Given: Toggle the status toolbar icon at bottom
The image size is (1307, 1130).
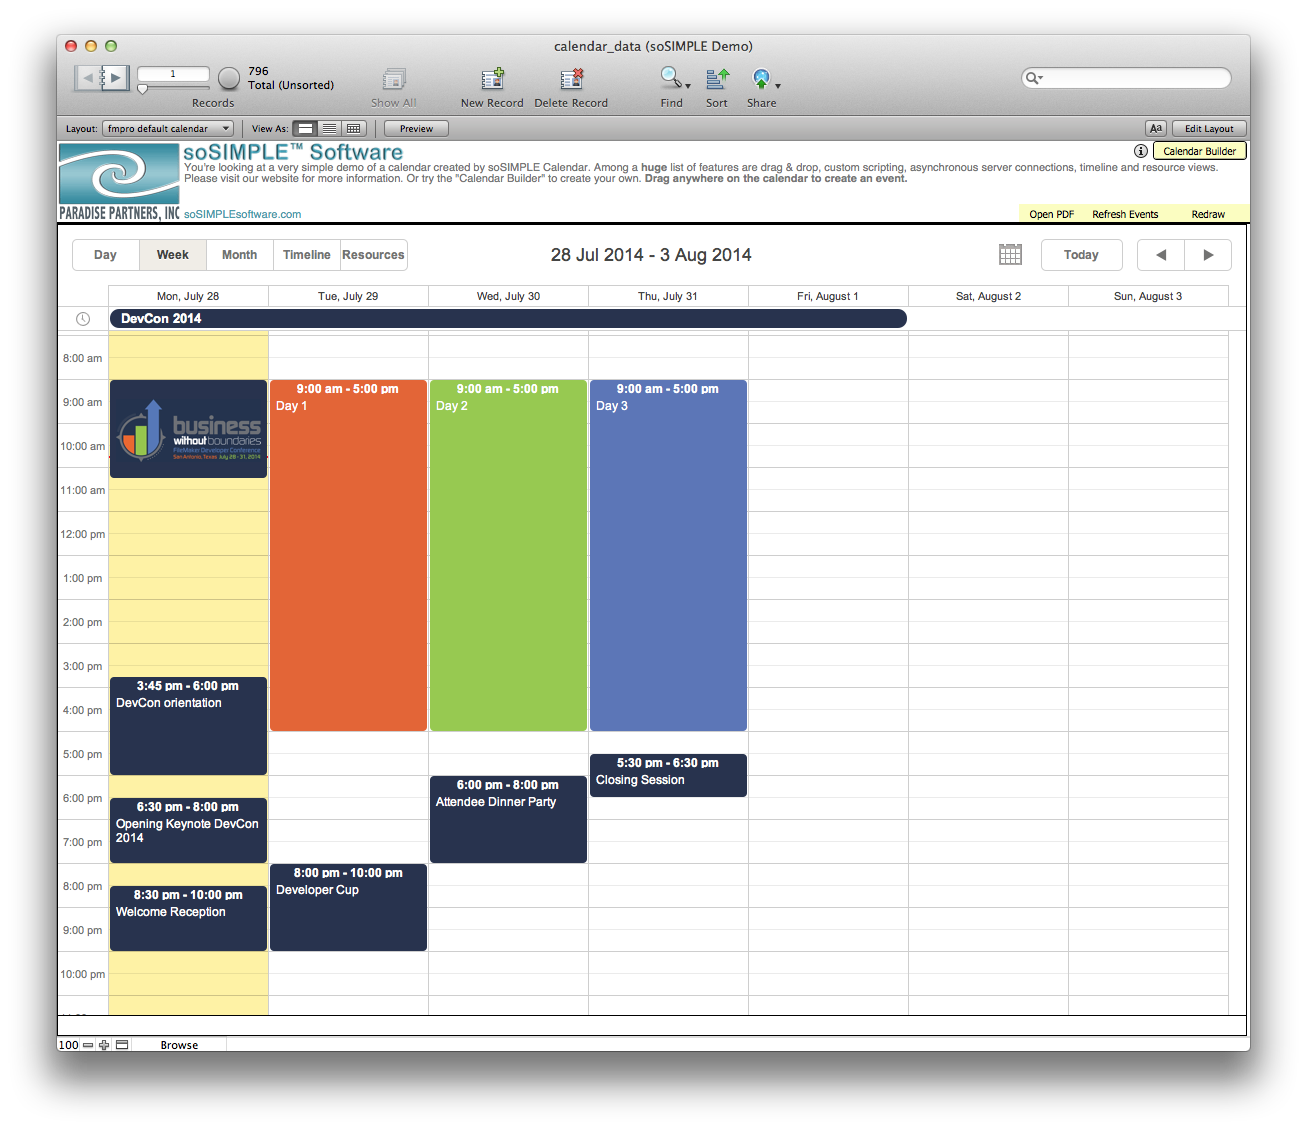Looking at the screenshot, I should (x=122, y=1045).
